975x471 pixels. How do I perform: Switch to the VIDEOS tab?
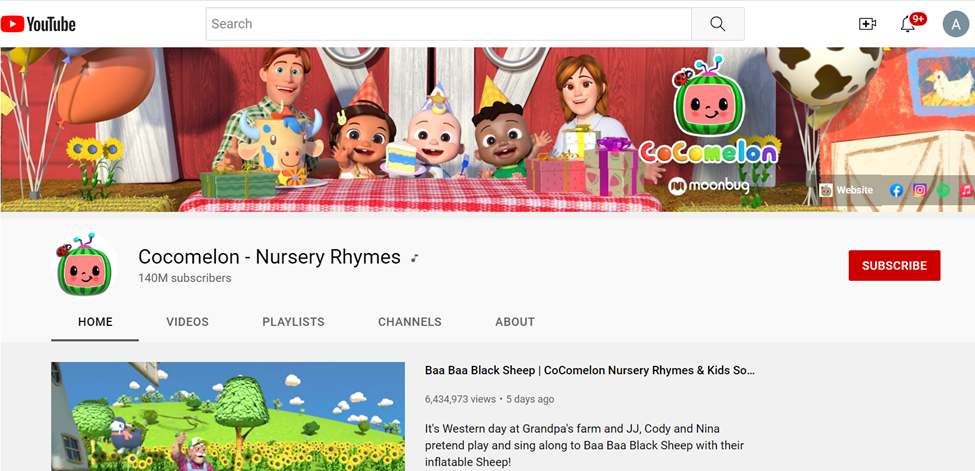click(x=187, y=322)
